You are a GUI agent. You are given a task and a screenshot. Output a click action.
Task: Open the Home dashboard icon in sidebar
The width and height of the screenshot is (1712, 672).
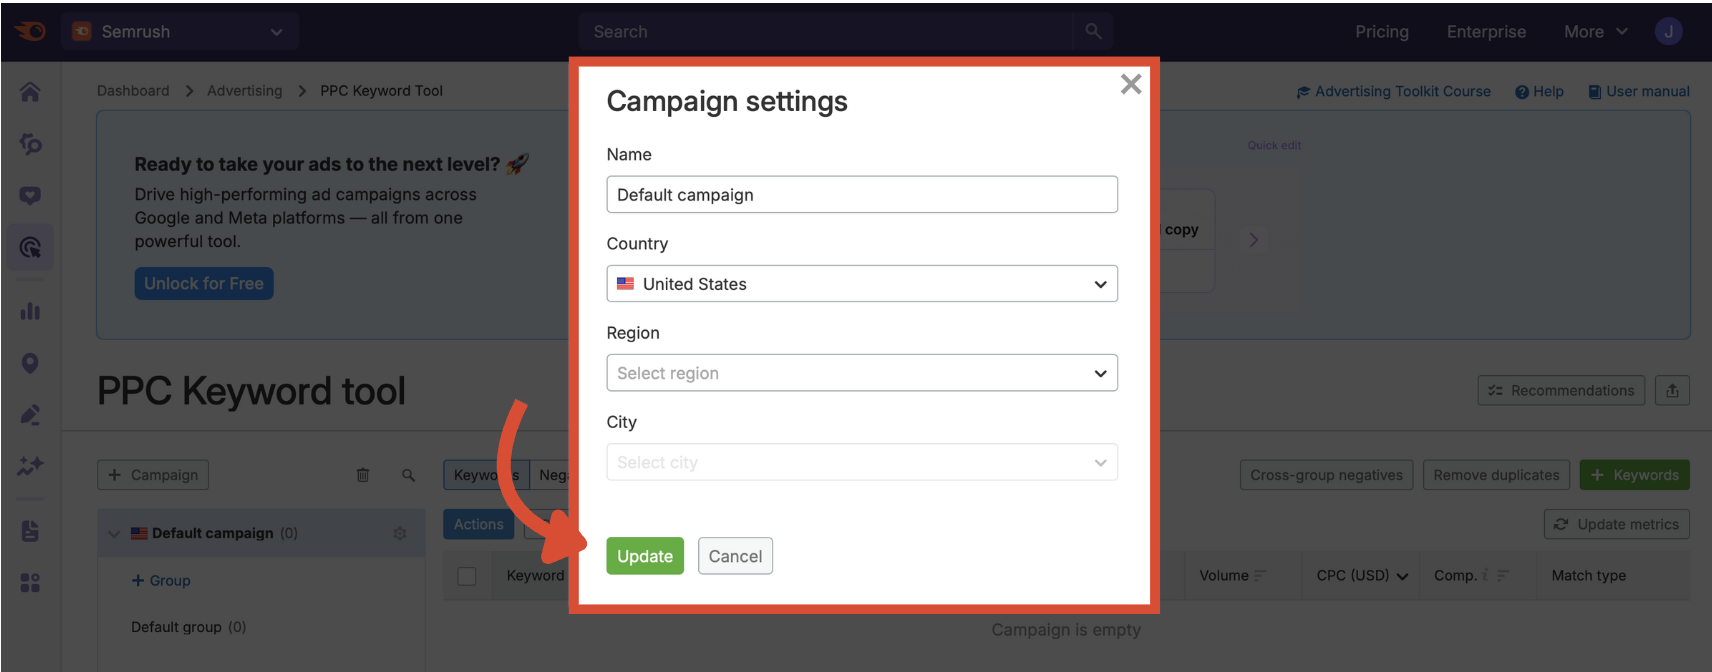pos(30,91)
